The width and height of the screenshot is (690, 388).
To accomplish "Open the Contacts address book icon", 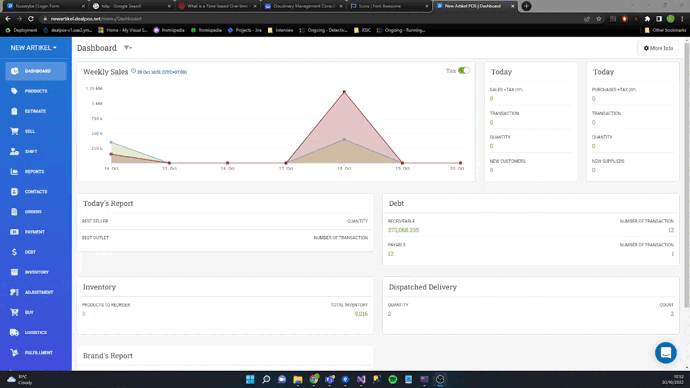I will 15,192.
